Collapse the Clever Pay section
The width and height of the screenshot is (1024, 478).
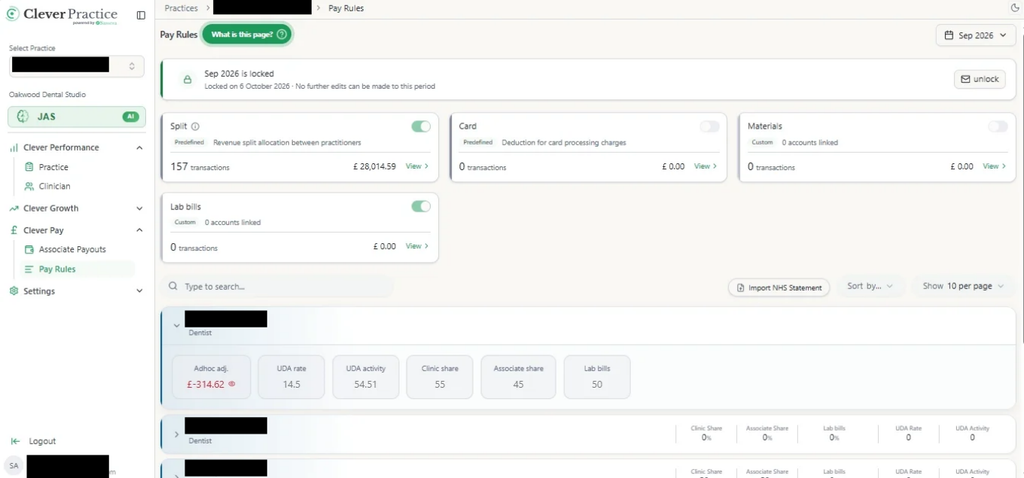click(139, 231)
